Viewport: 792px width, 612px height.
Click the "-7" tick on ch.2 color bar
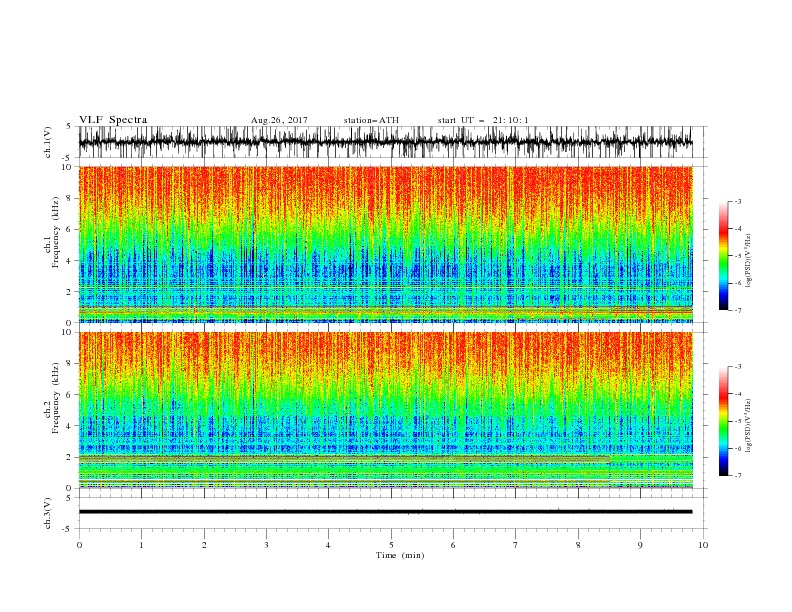coord(738,475)
